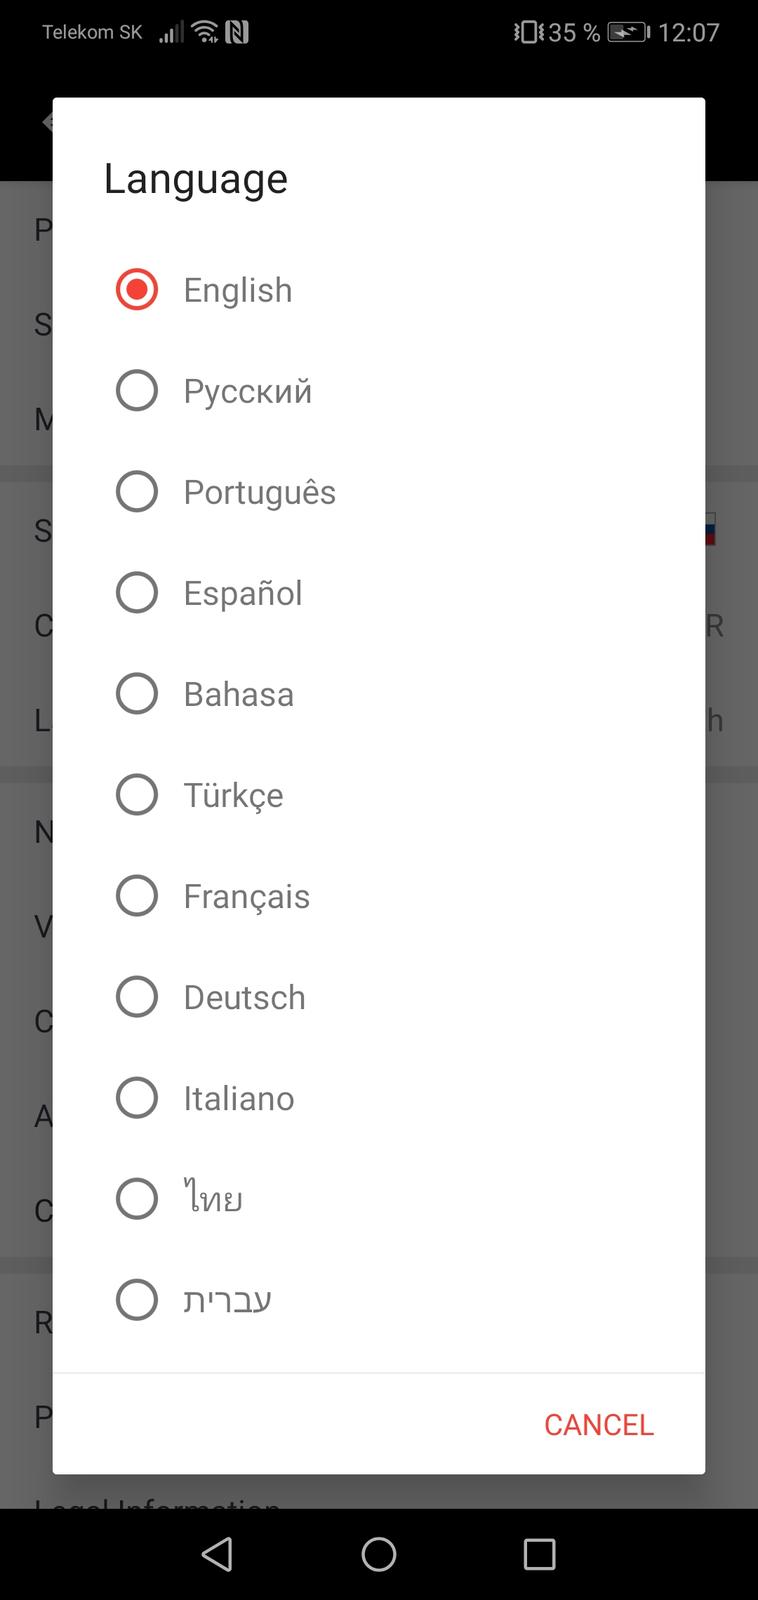Tap the battery icon in status bar
758x1600 pixels.
628,33
